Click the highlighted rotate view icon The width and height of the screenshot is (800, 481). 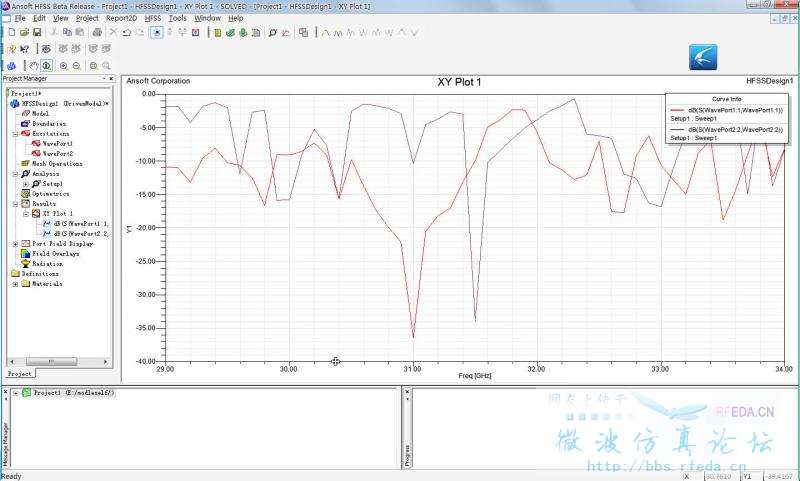click(x=46, y=66)
